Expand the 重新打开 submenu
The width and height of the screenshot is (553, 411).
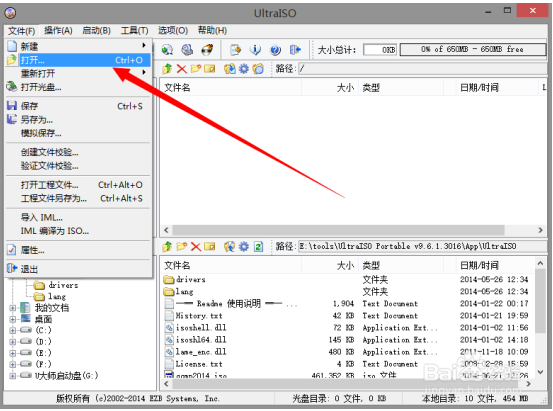pyautogui.click(x=78, y=73)
